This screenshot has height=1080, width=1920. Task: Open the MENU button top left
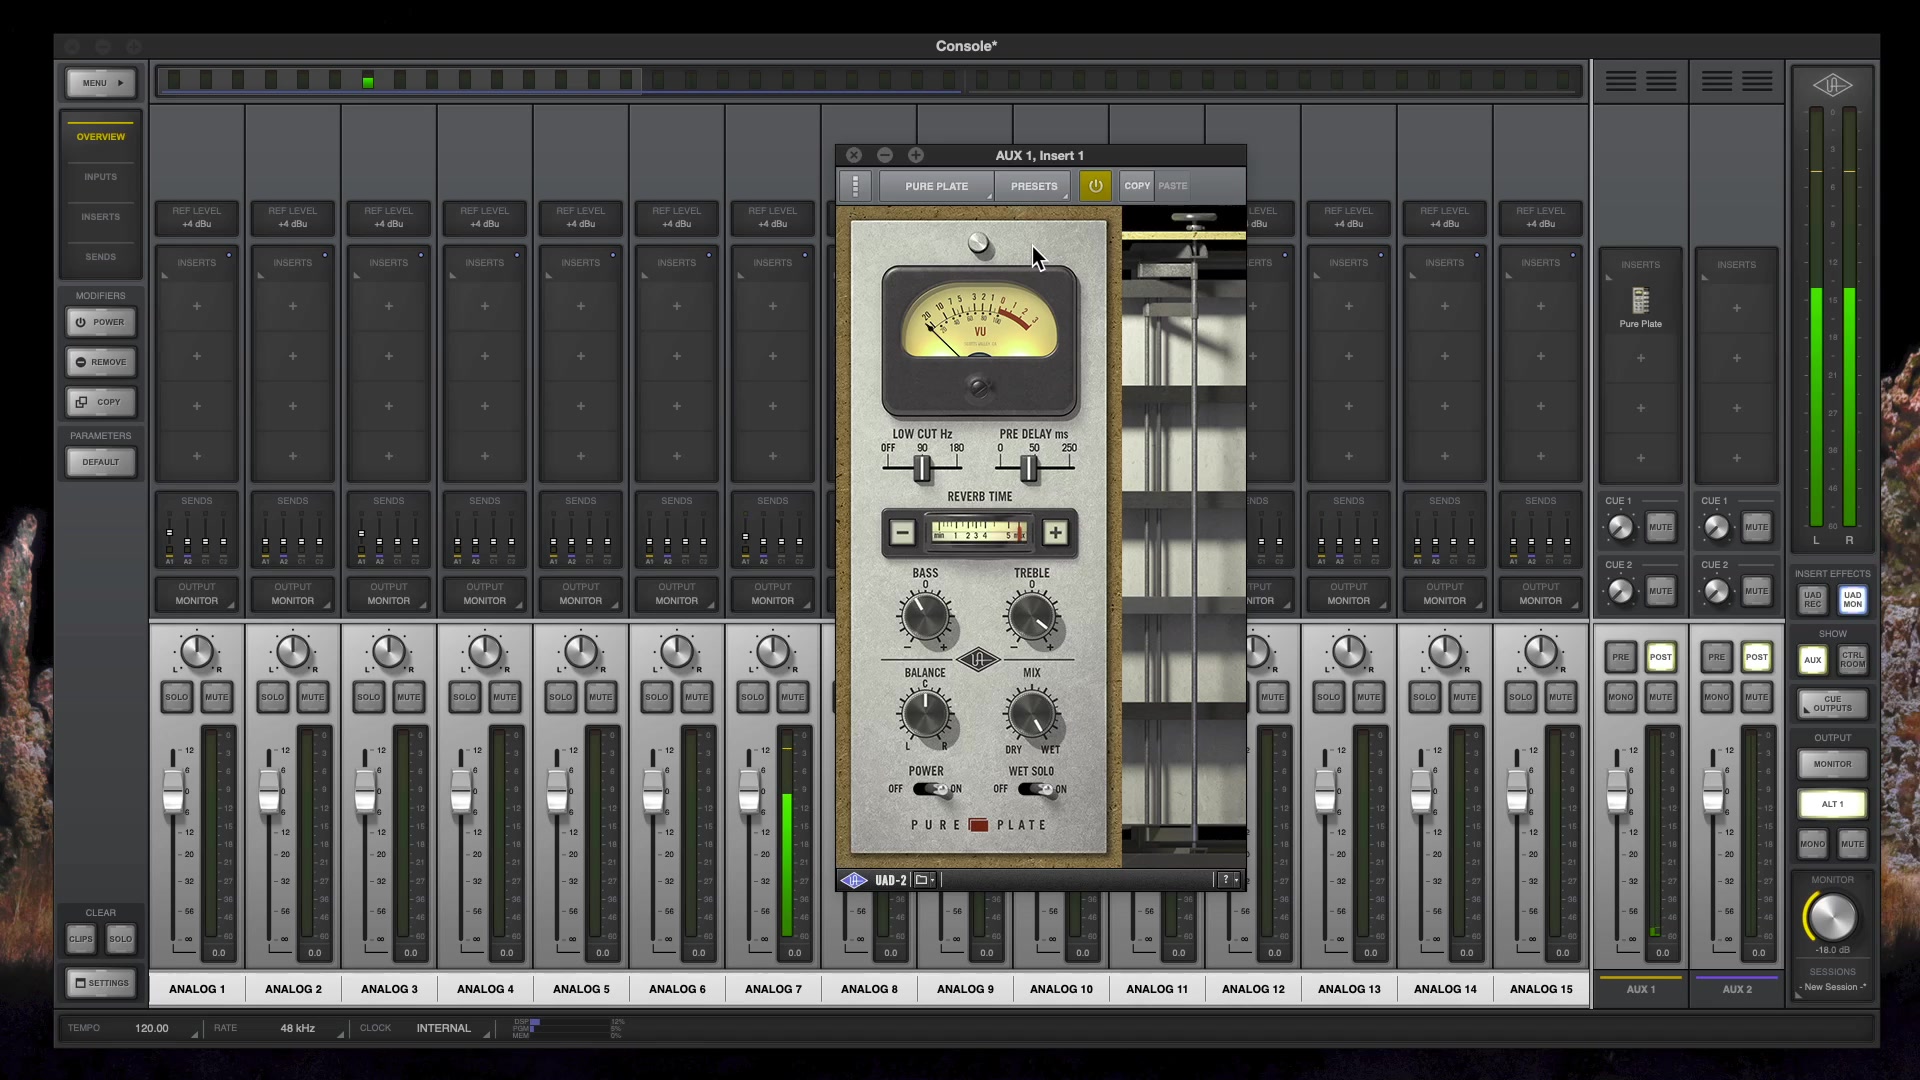point(100,82)
